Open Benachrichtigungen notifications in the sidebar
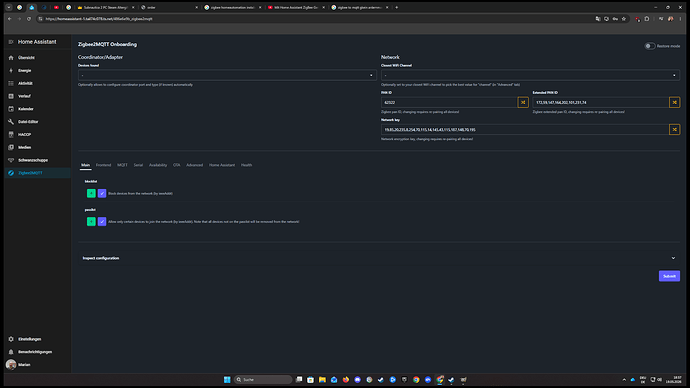 (37, 352)
